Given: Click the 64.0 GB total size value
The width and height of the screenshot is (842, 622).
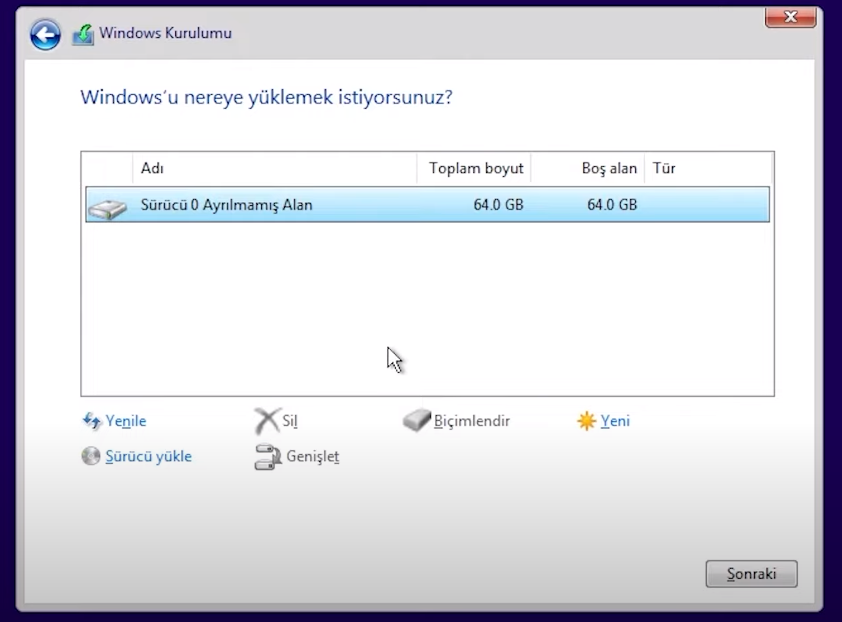Looking at the screenshot, I should coord(498,205).
